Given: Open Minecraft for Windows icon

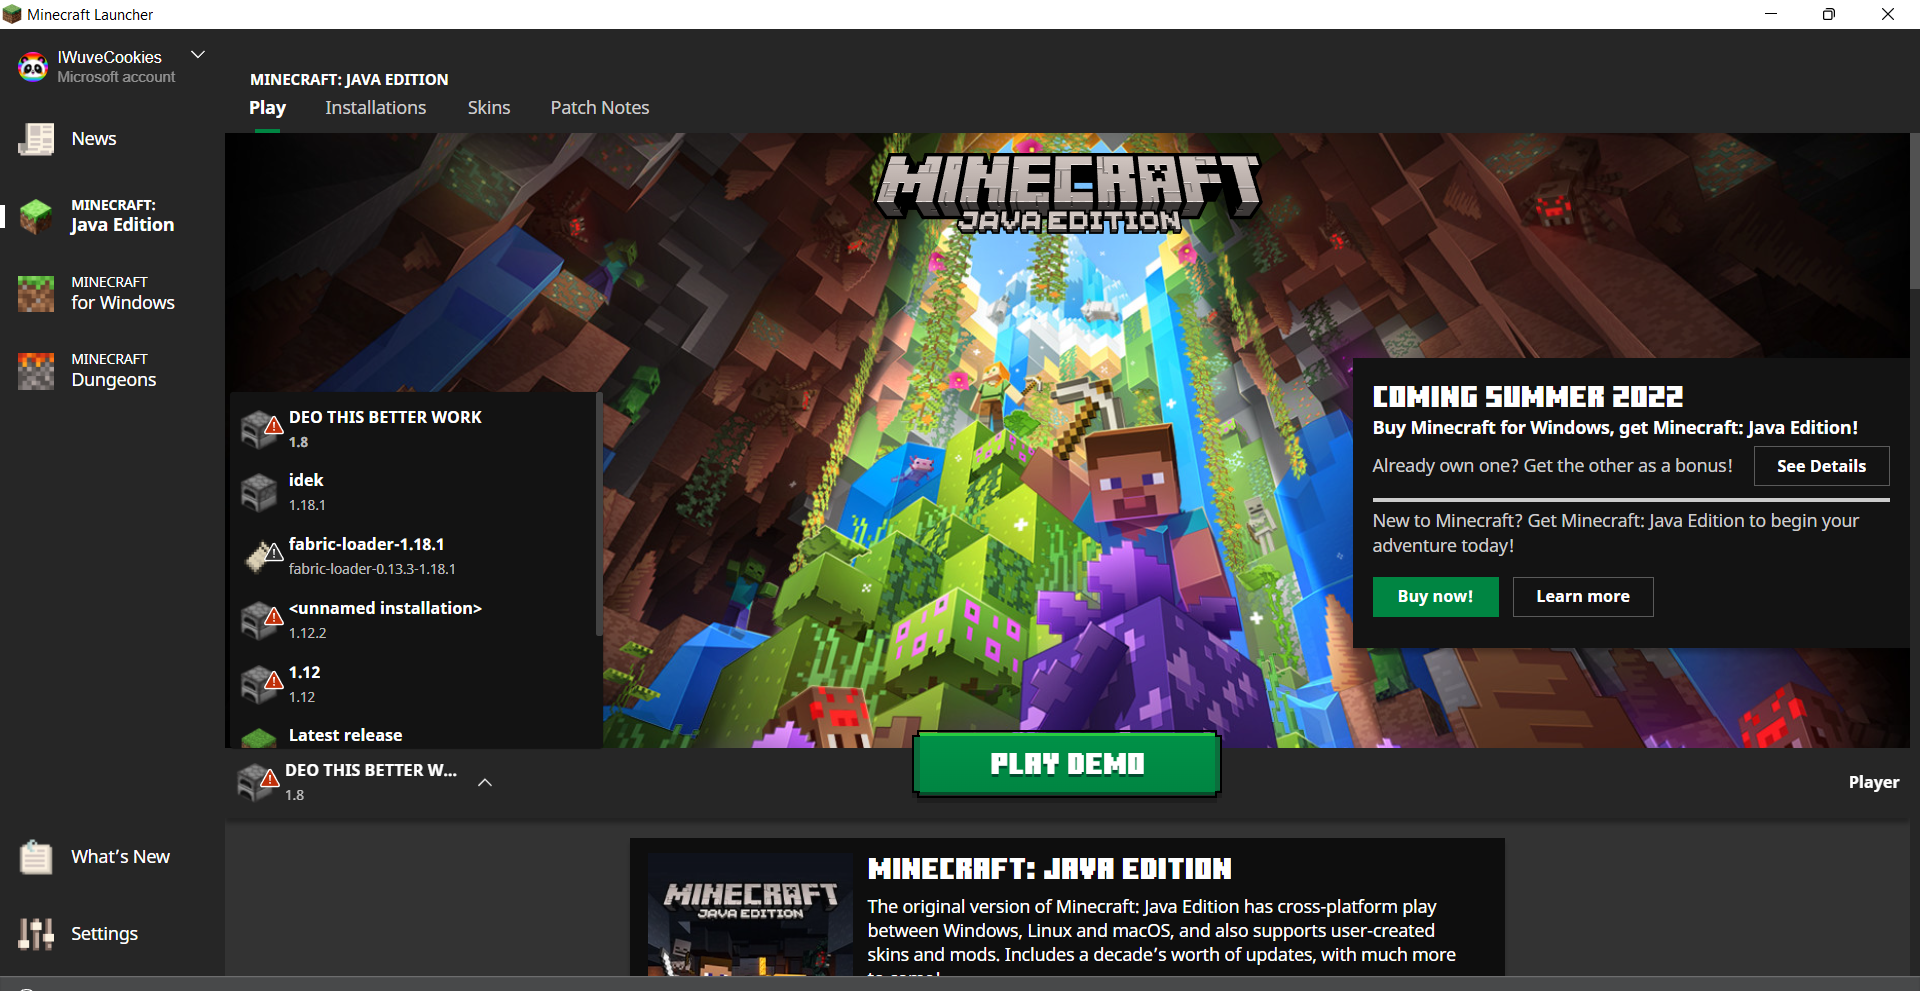Looking at the screenshot, I should coord(36,293).
